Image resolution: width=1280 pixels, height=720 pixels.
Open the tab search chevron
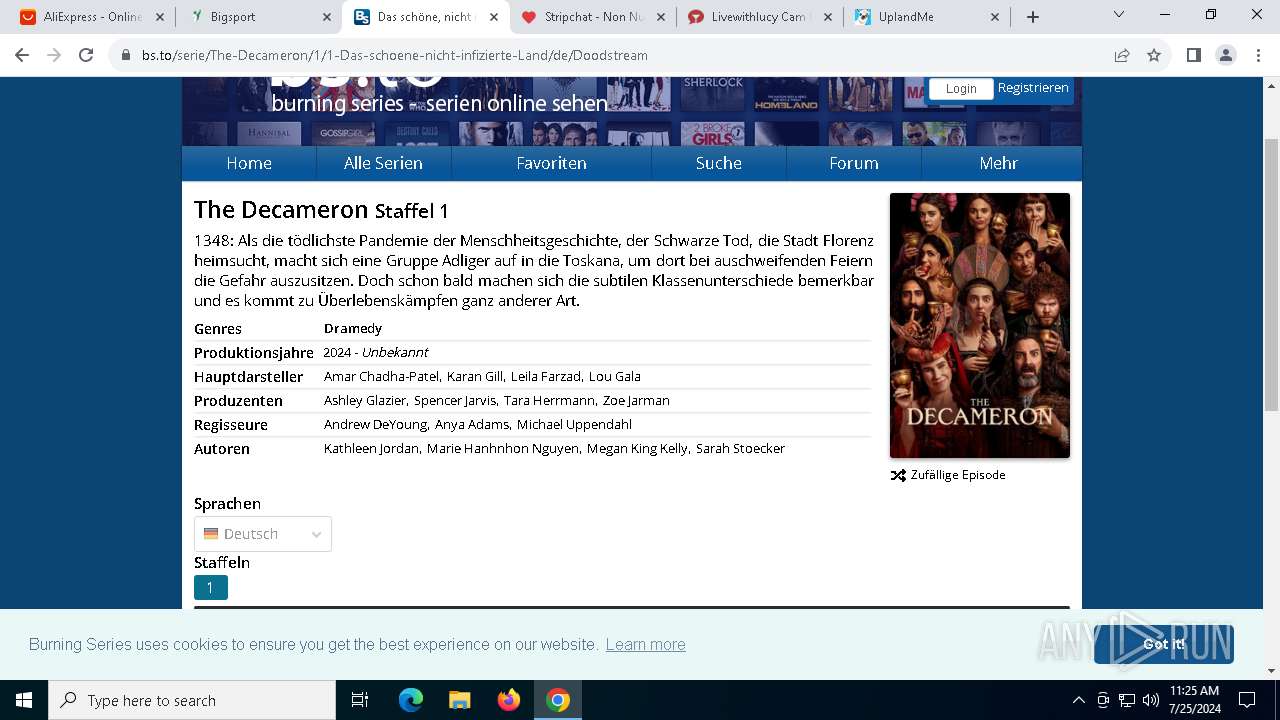click(x=1119, y=15)
